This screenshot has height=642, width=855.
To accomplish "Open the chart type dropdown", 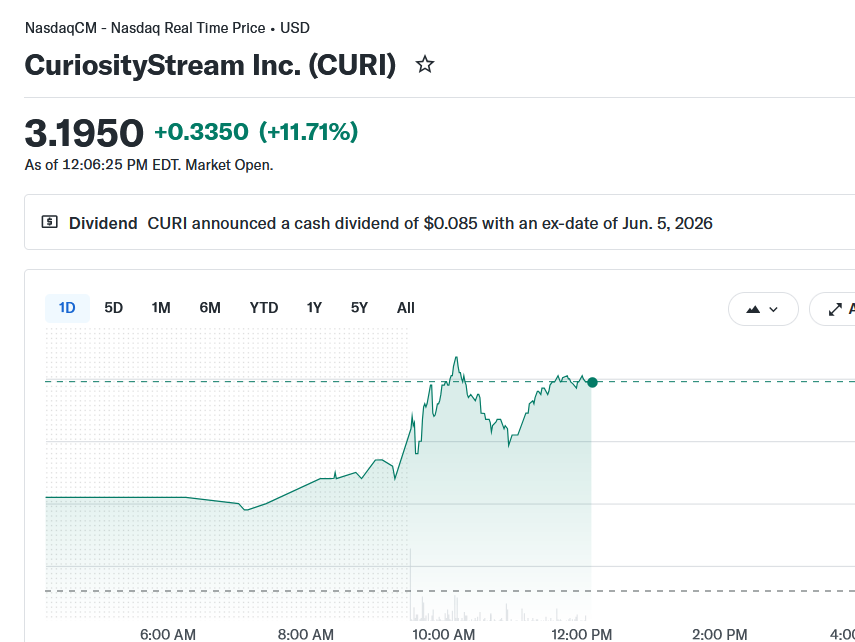I will (x=763, y=309).
